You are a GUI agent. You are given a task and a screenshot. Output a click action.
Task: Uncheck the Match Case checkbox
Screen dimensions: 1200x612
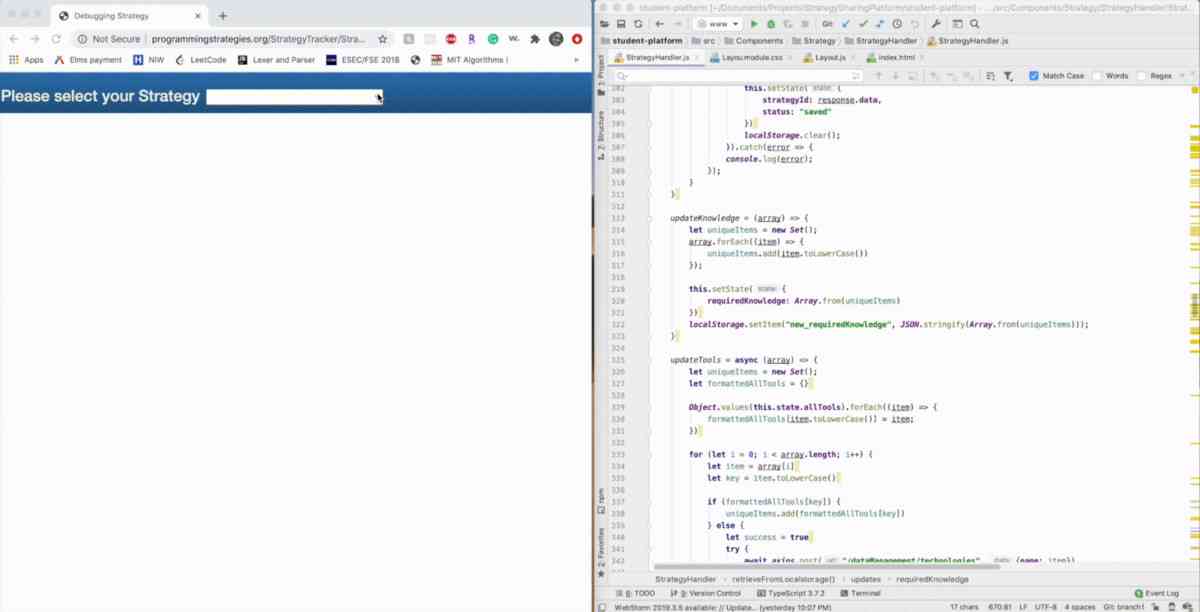click(x=1034, y=76)
